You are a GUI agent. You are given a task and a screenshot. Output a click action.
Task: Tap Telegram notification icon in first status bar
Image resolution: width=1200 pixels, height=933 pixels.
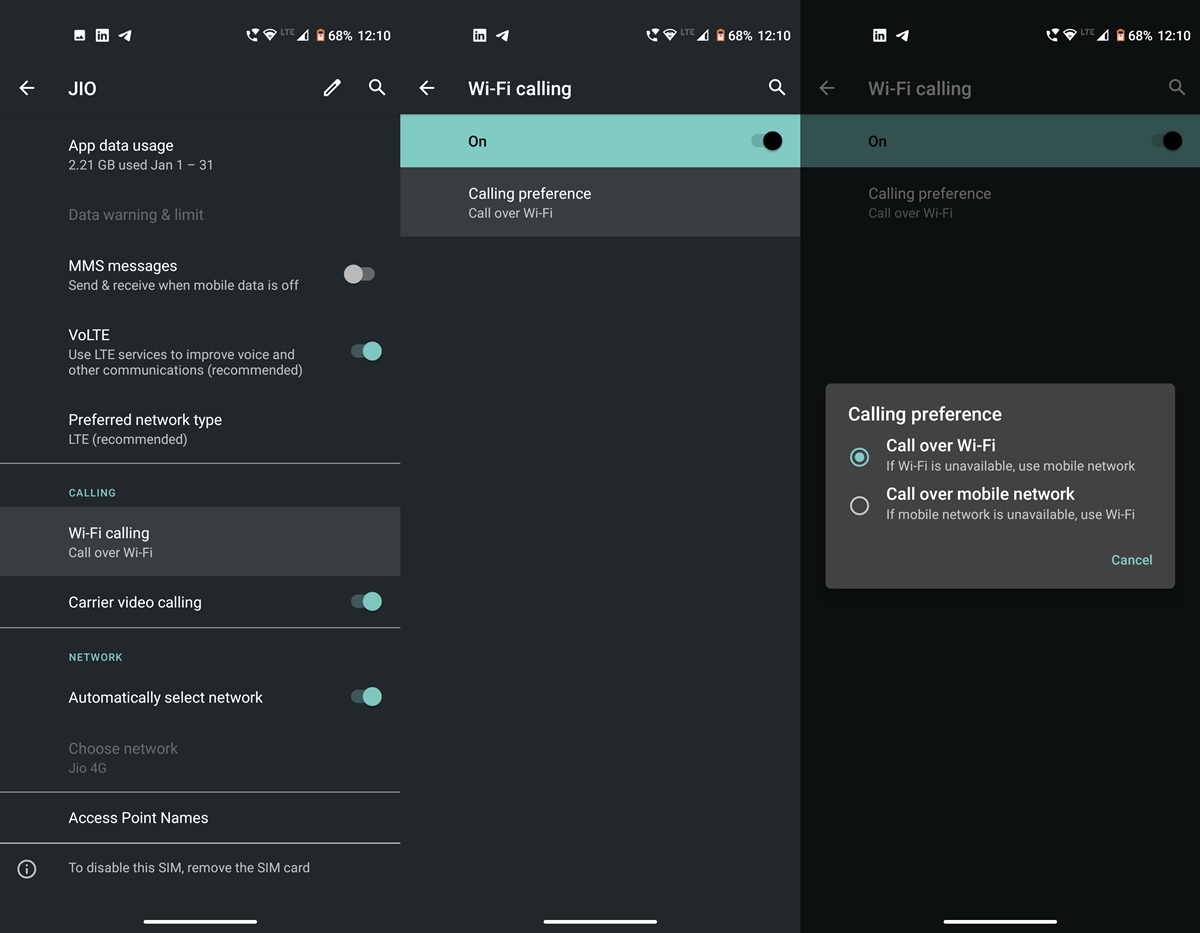(125, 35)
